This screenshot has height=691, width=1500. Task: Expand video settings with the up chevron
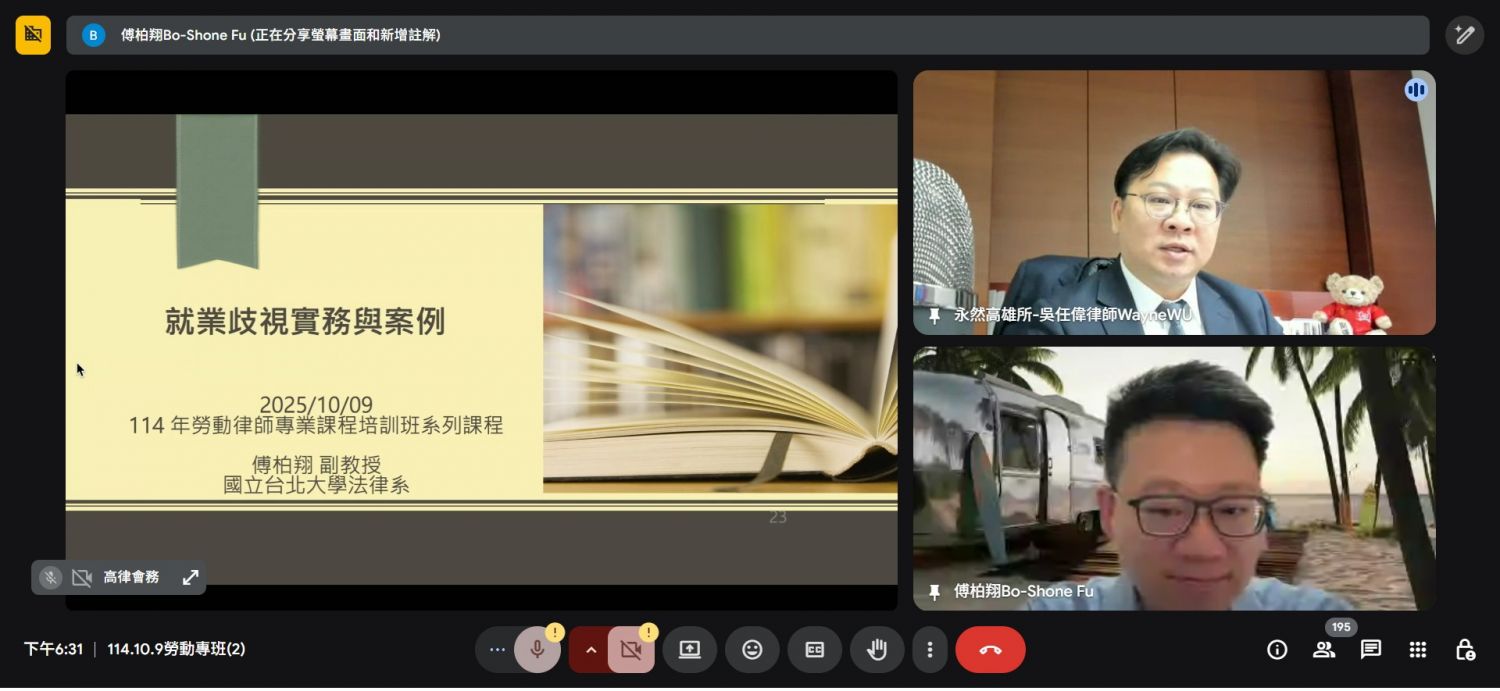590,650
